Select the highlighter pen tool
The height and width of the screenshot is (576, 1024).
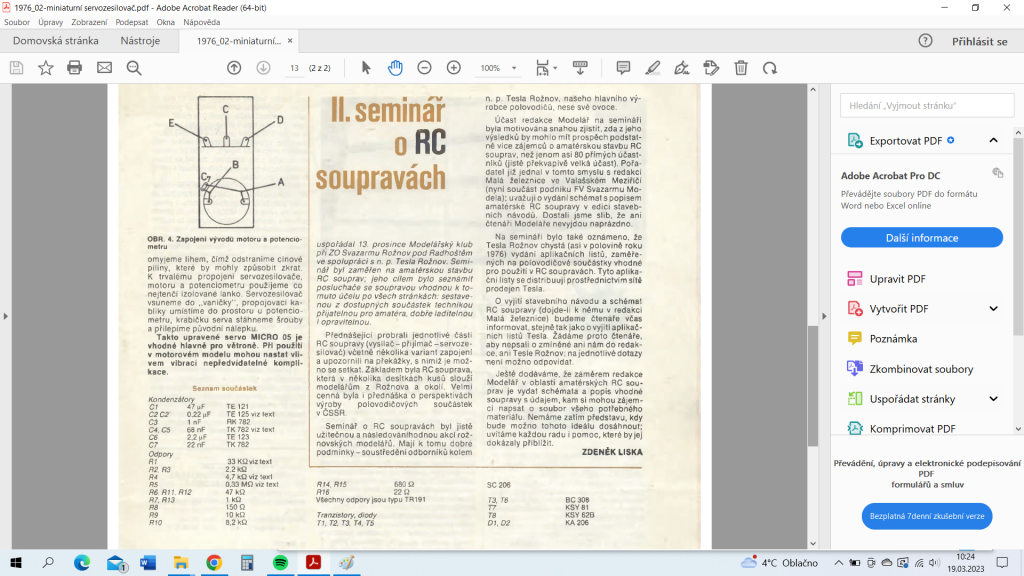tap(653, 68)
